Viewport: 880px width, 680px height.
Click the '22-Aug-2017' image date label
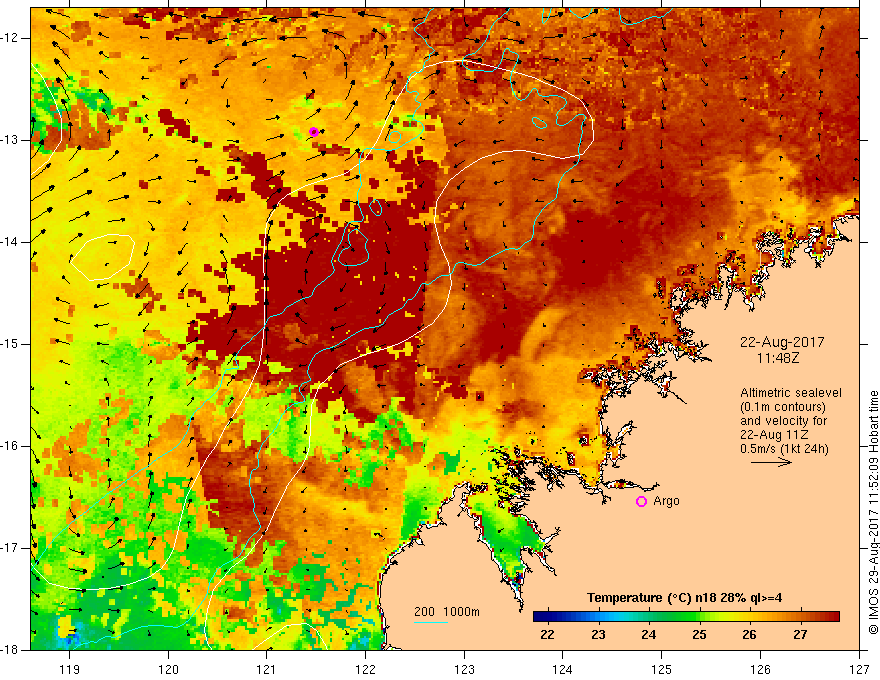[x=782, y=342]
